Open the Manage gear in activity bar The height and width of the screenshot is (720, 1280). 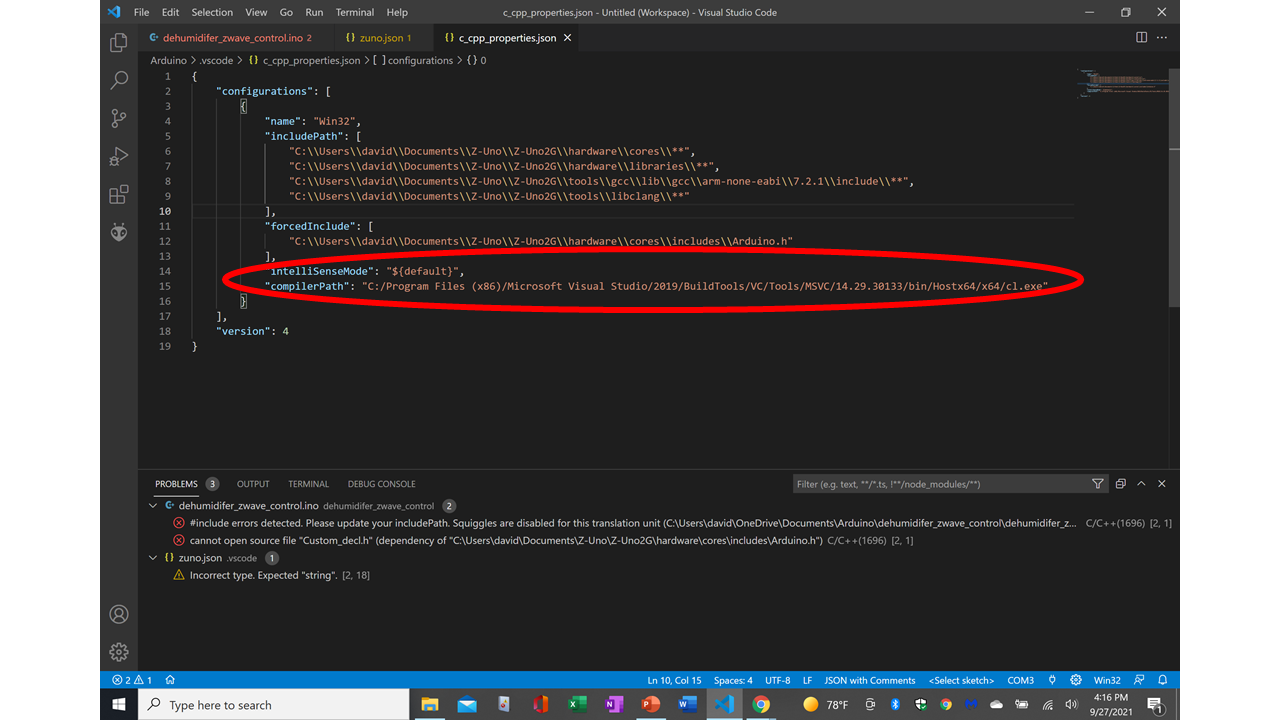point(119,652)
